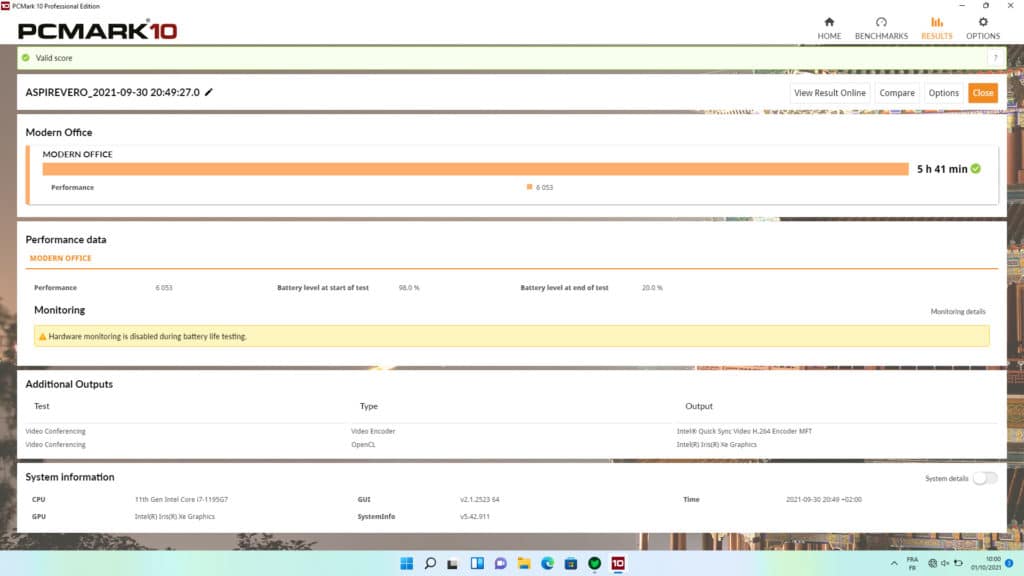
Task: Click the PCMark 10 logo
Action: coord(97,30)
